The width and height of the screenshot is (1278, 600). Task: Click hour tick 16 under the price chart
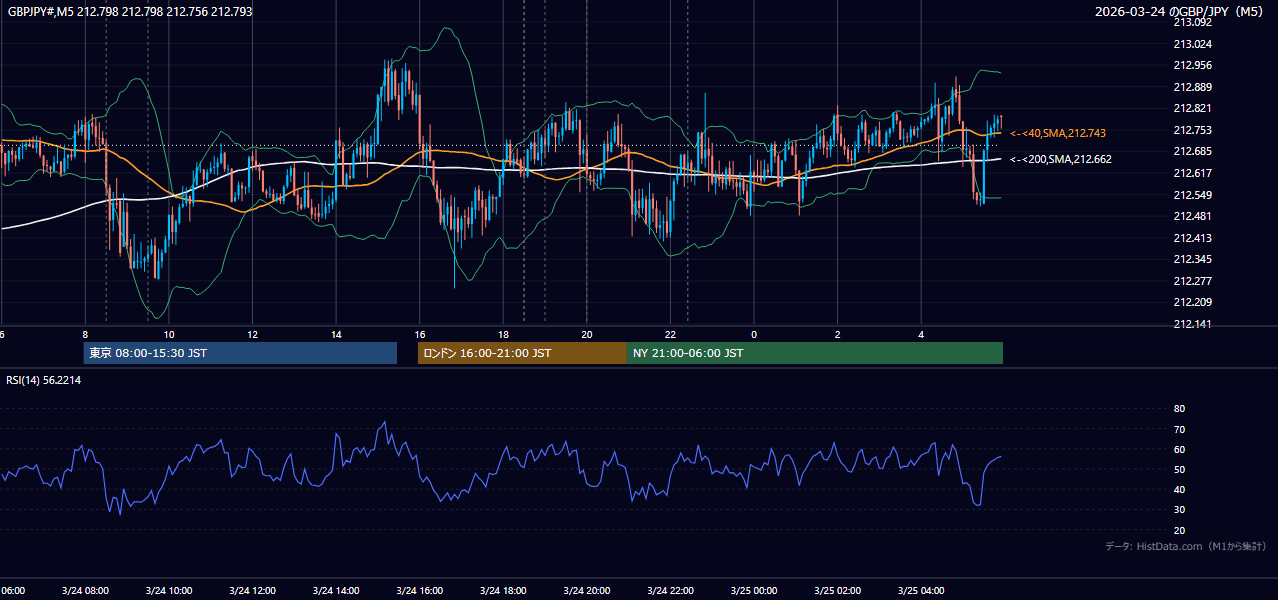click(420, 335)
